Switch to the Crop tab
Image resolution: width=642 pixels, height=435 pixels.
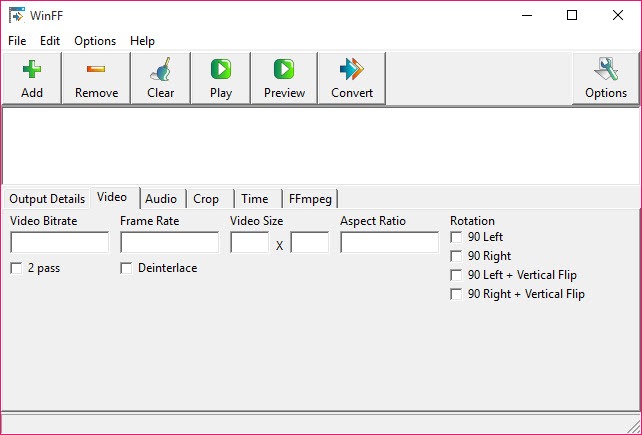point(206,198)
